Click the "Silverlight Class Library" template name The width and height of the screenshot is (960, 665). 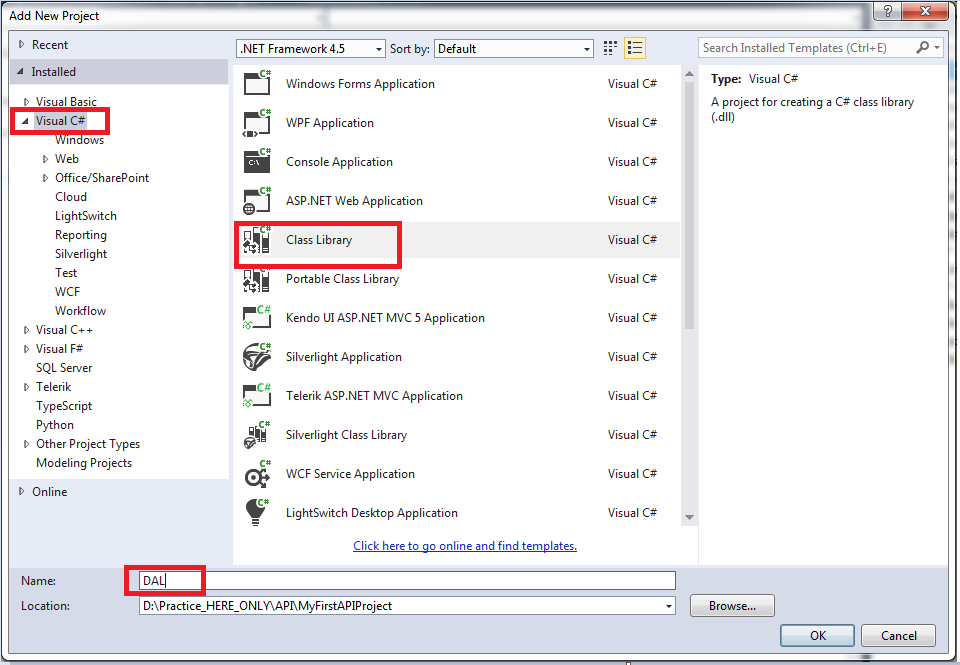[346, 435]
